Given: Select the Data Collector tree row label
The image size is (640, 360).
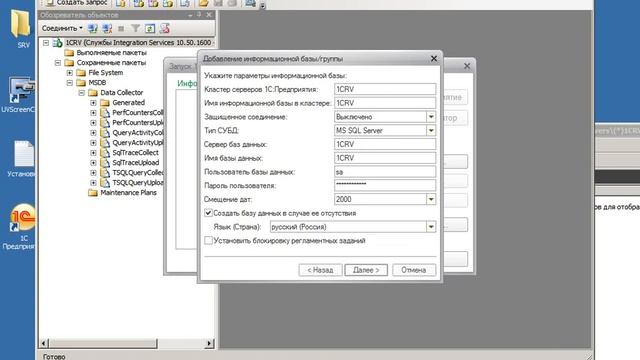Looking at the screenshot, I should [122, 93].
